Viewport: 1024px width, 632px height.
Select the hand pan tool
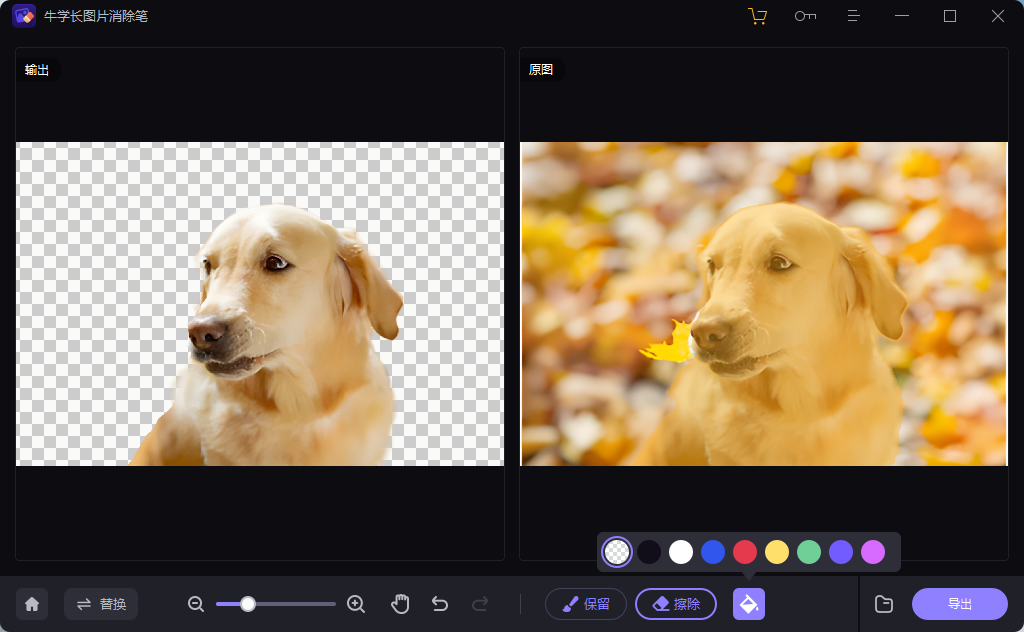pyautogui.click(x=400, y=604)
